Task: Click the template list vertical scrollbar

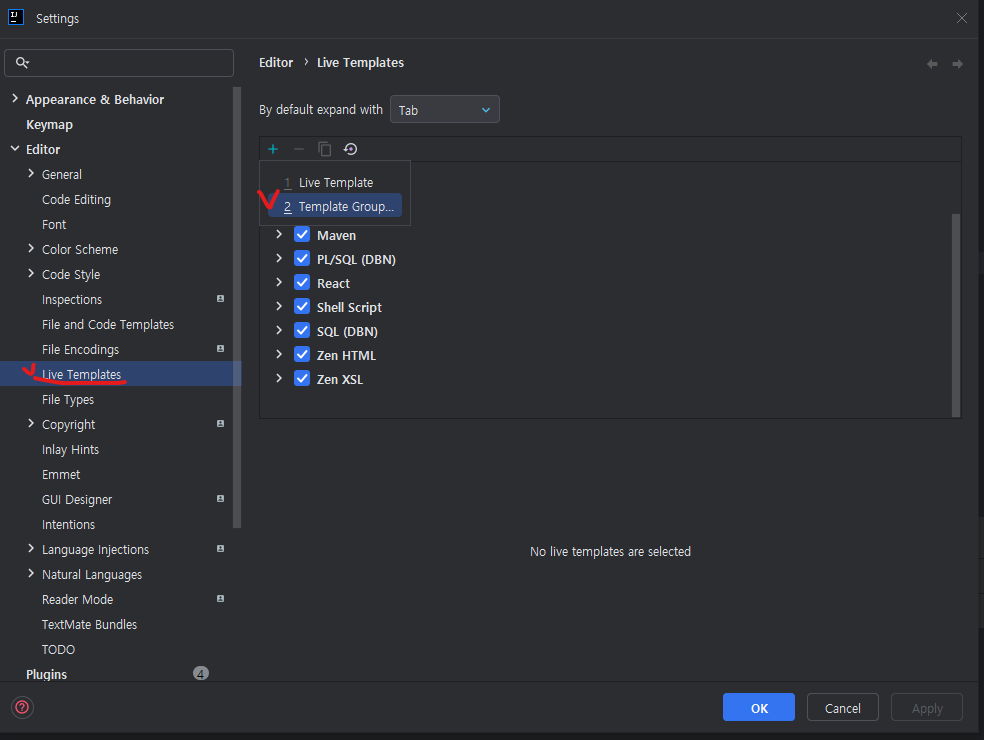Action: click(x=956, y=315)
